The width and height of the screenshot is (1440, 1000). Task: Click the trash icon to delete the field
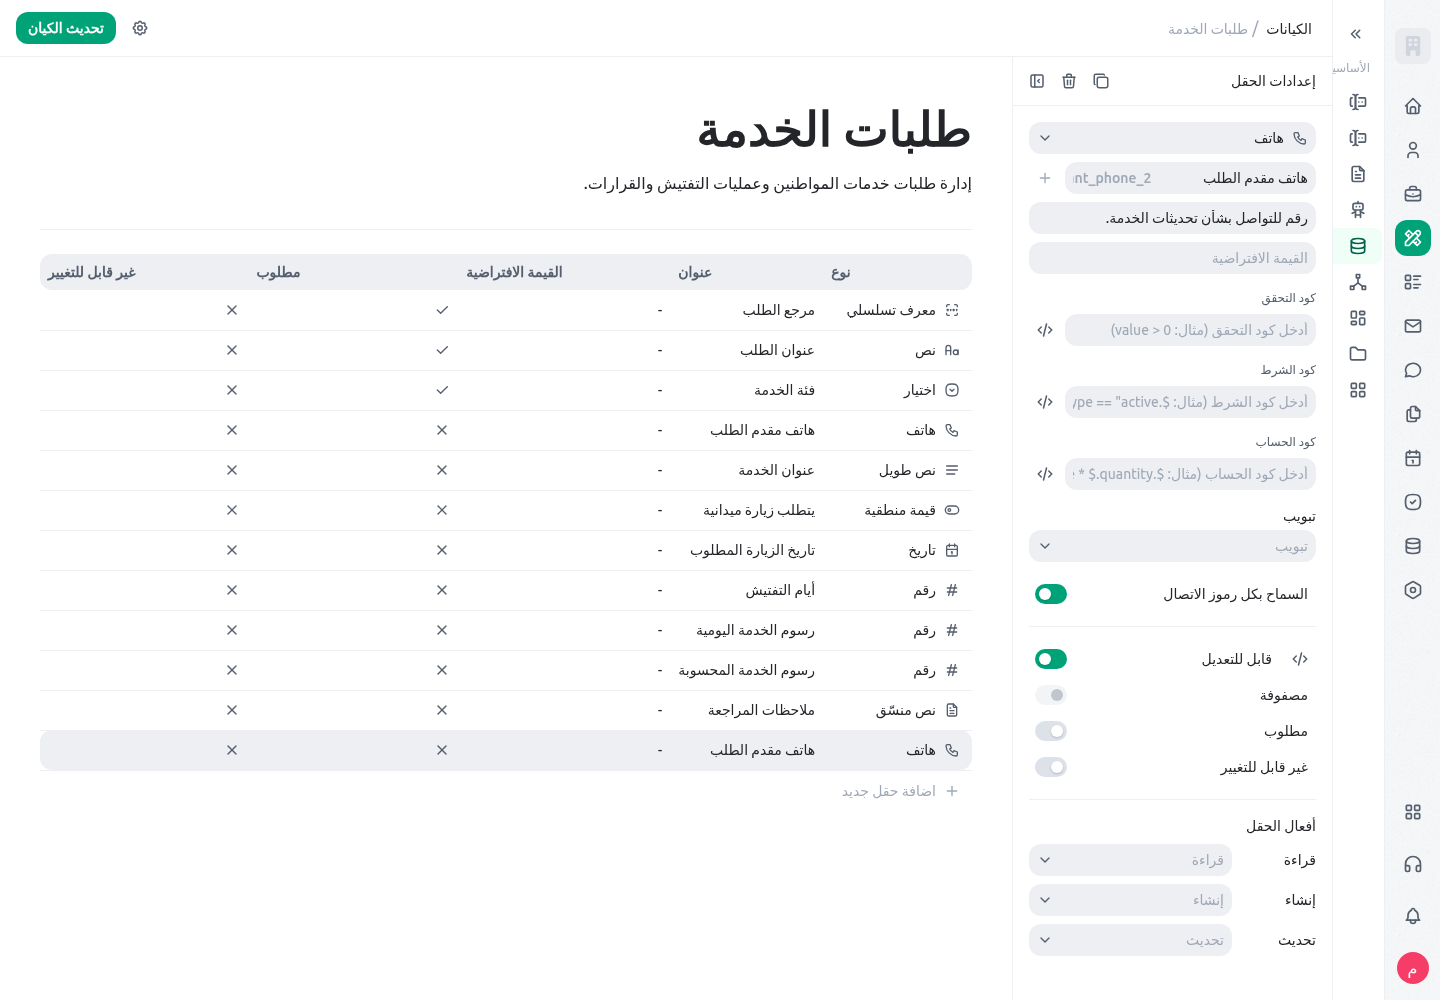1069,81
